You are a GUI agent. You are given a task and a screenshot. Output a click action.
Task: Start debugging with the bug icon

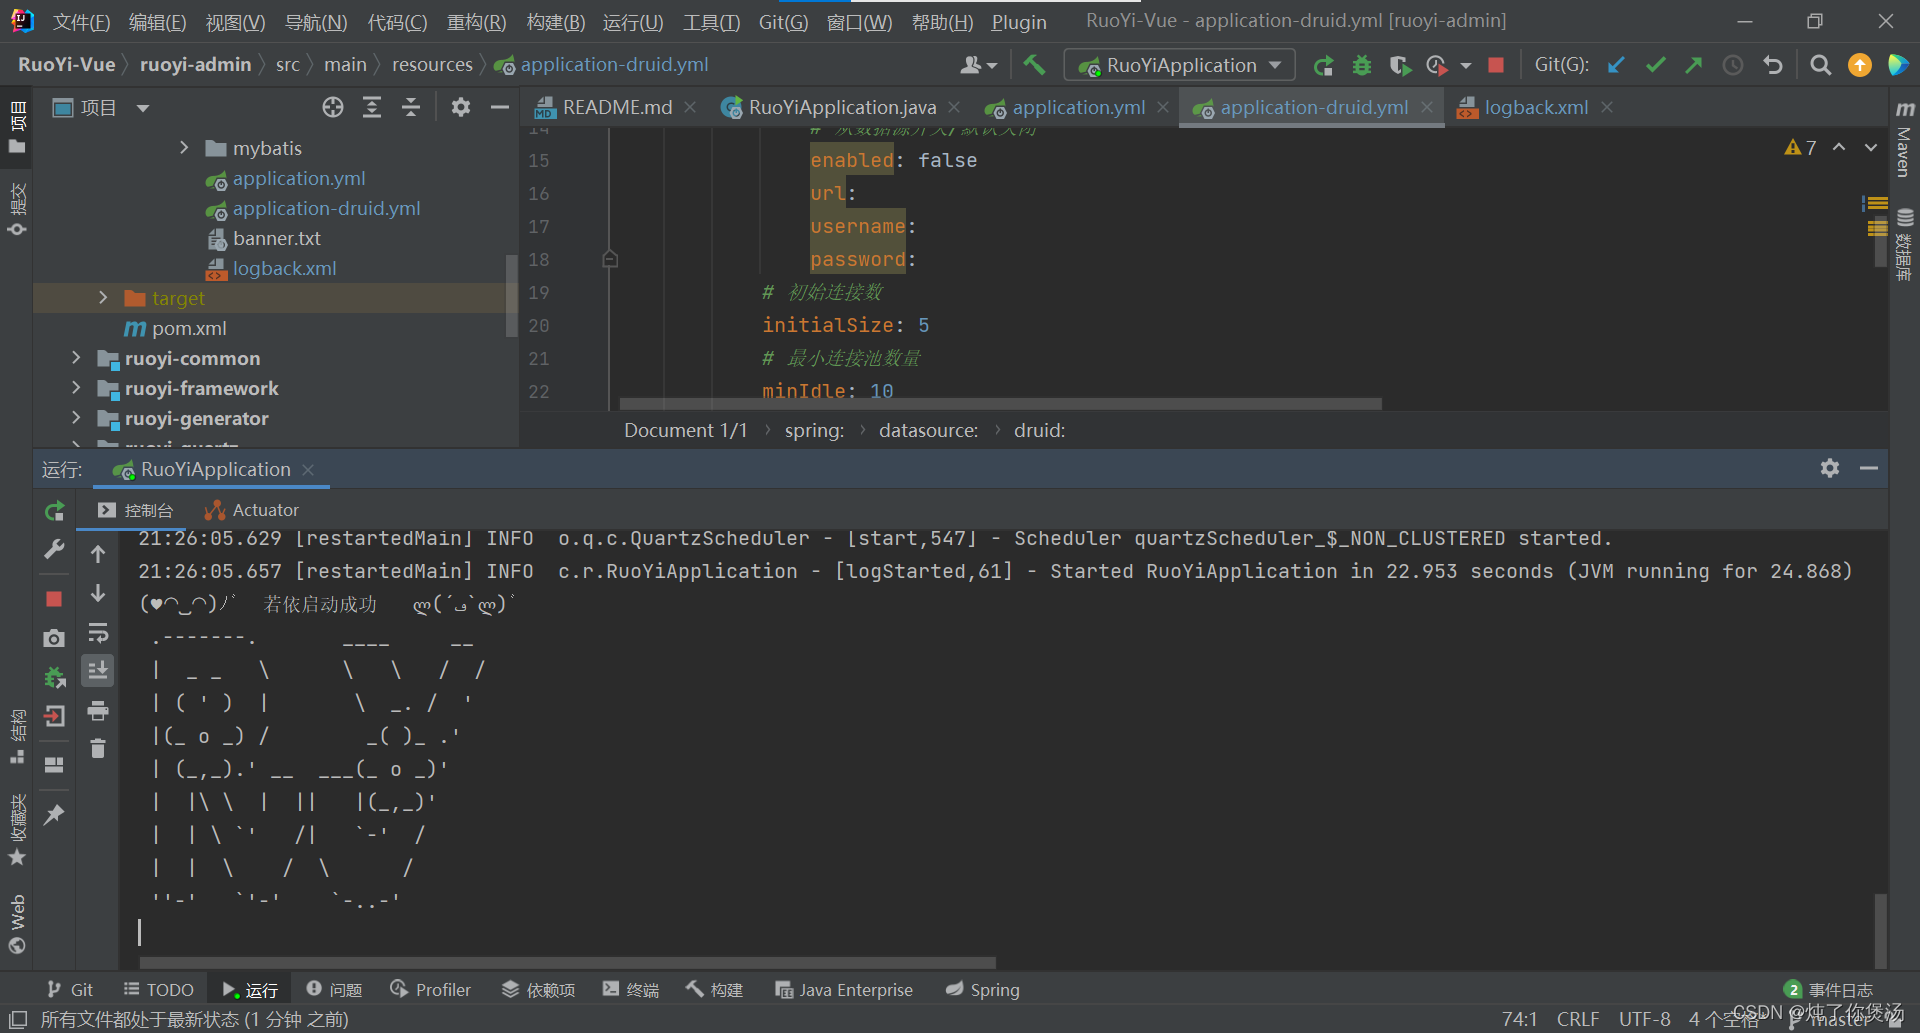point(1361,64)
